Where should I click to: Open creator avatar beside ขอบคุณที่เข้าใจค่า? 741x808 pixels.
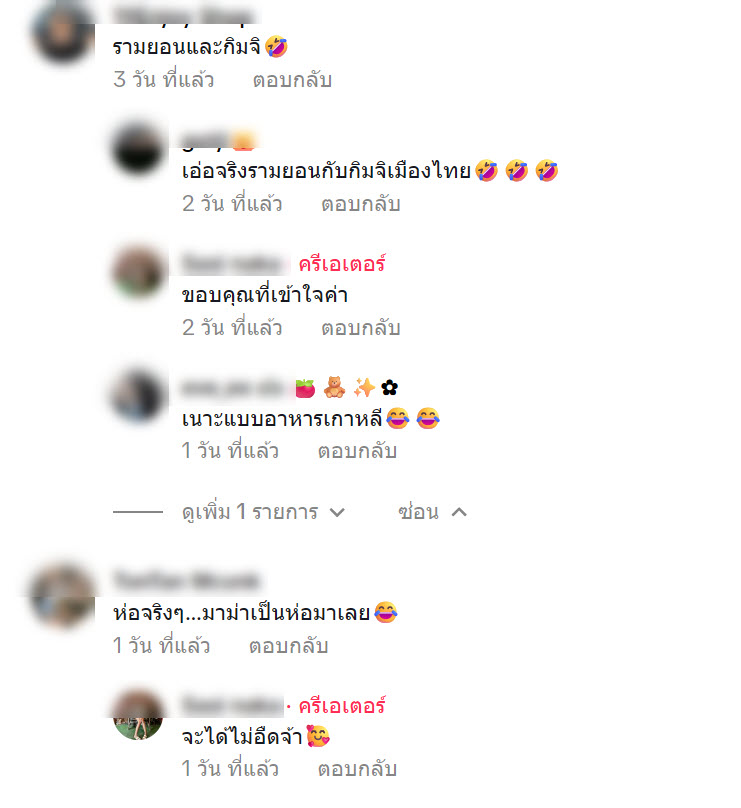tap(138, 273)
